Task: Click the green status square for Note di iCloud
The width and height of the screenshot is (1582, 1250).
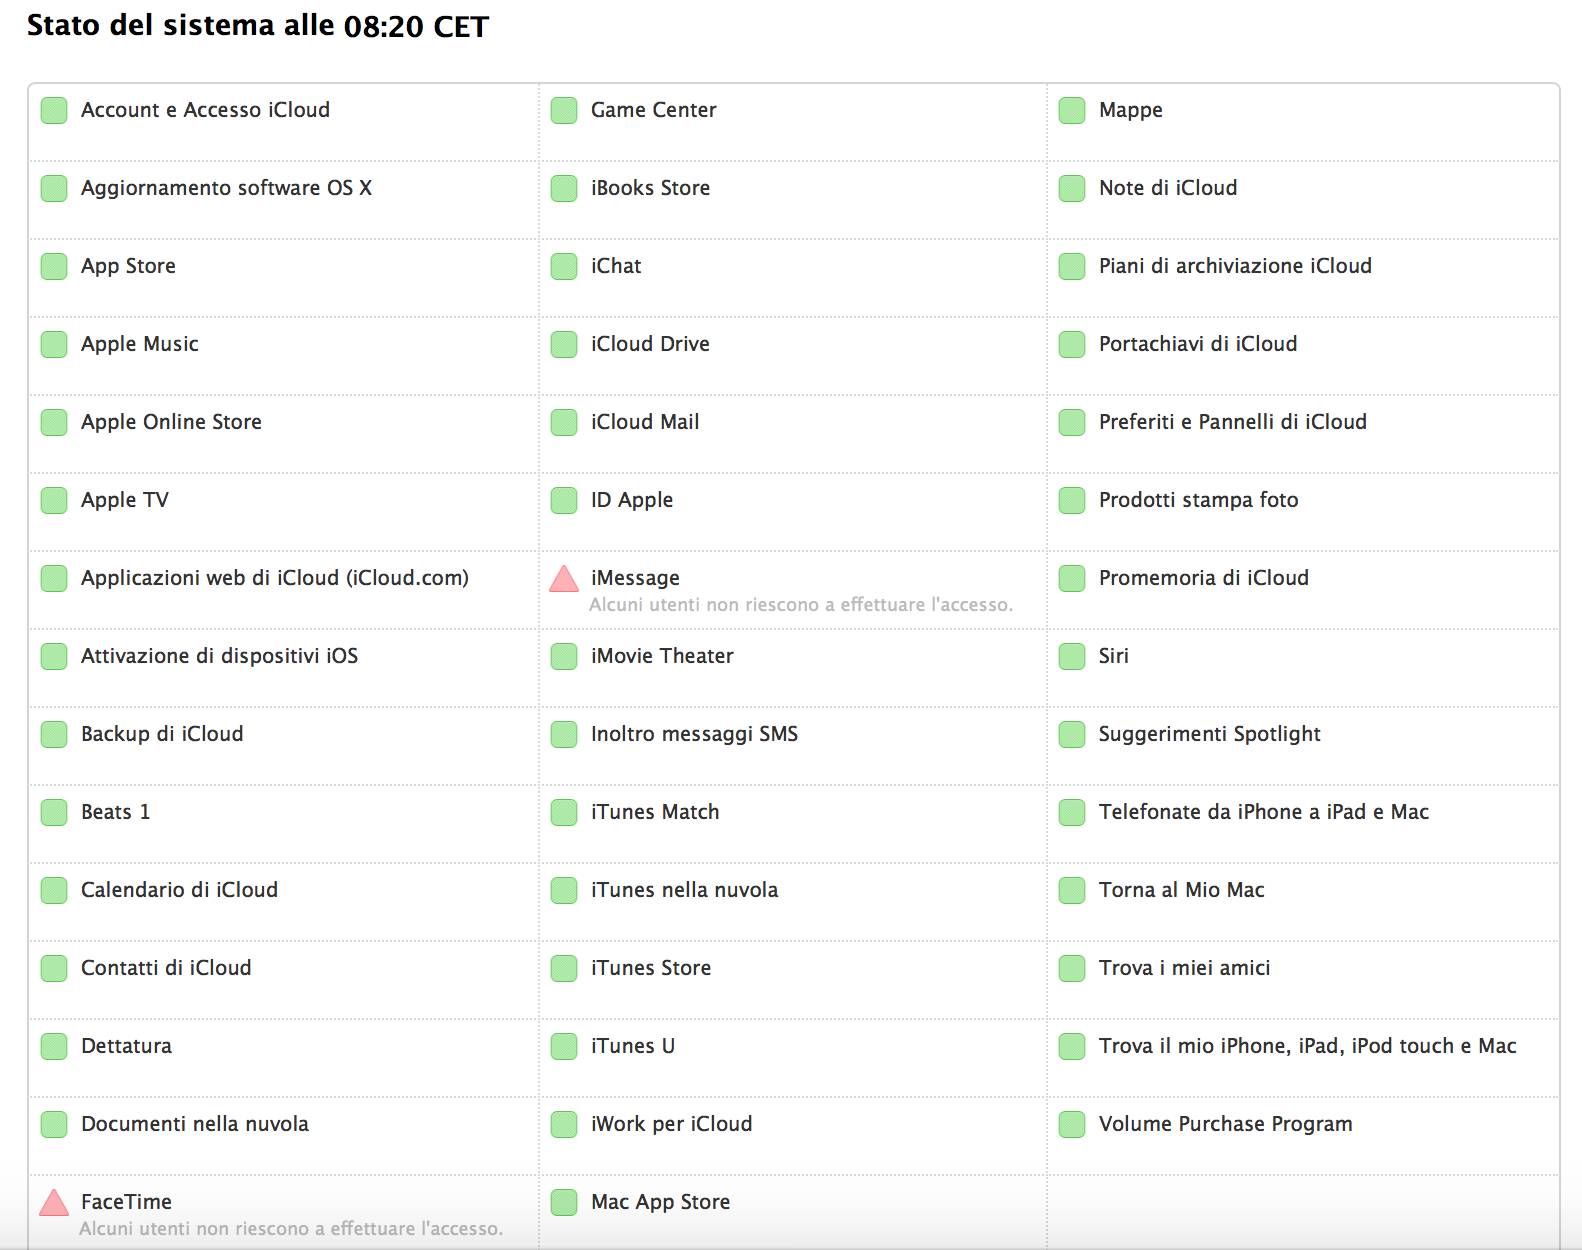Action: [1072, 188]
